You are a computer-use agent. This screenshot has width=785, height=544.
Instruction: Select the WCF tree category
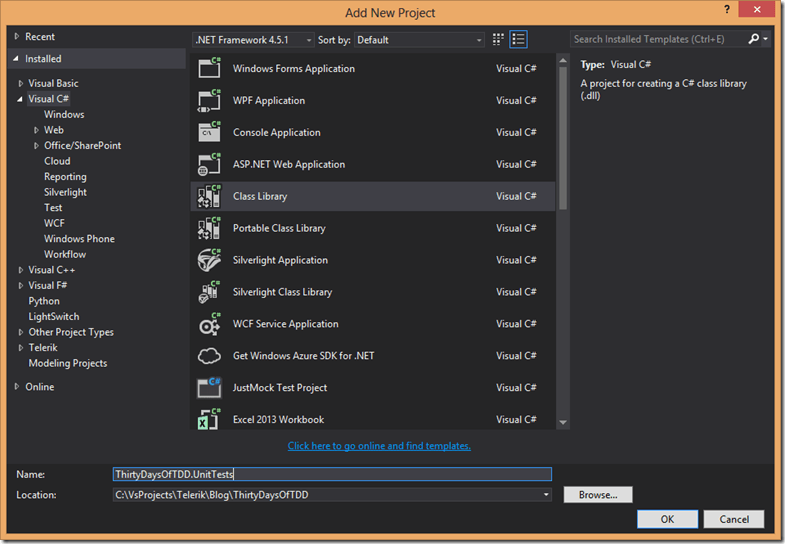pyautogui.click(x=54, y=223)
